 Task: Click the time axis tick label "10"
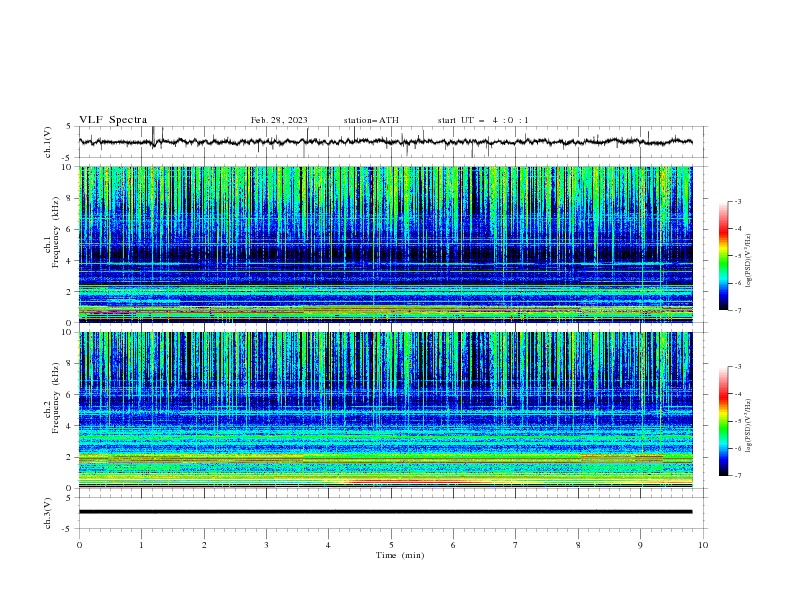pos(703,545)
